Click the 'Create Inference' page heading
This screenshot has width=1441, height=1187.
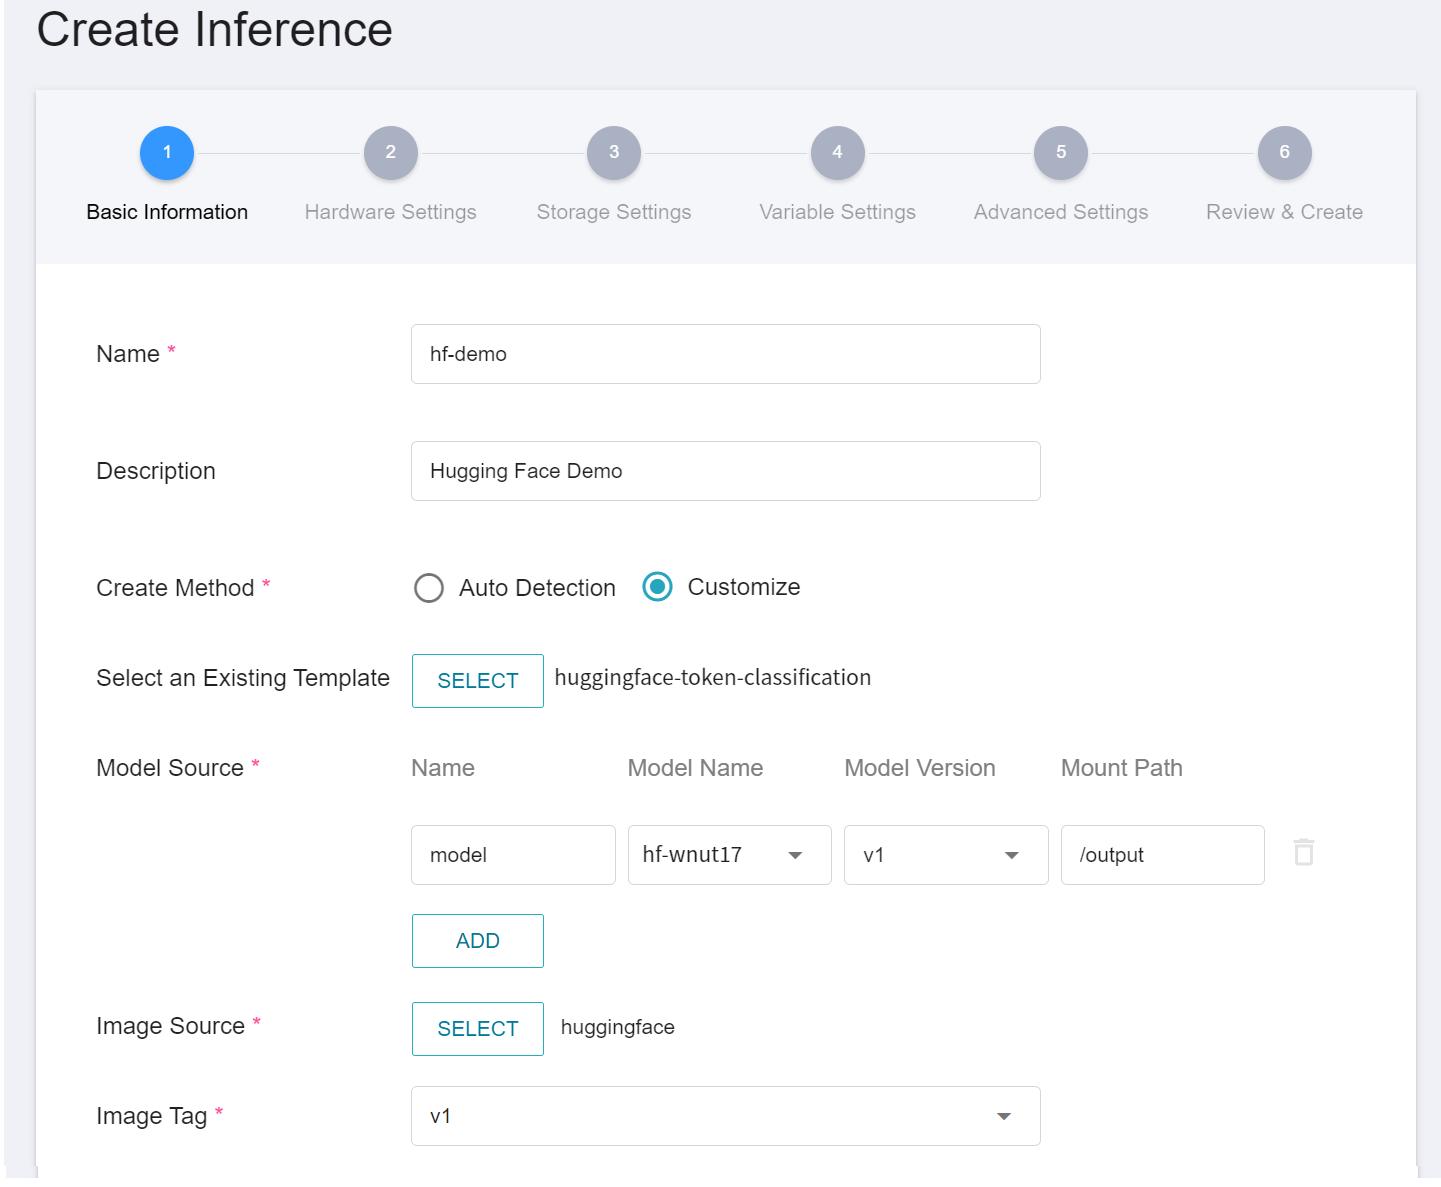(x=215, y=29)
